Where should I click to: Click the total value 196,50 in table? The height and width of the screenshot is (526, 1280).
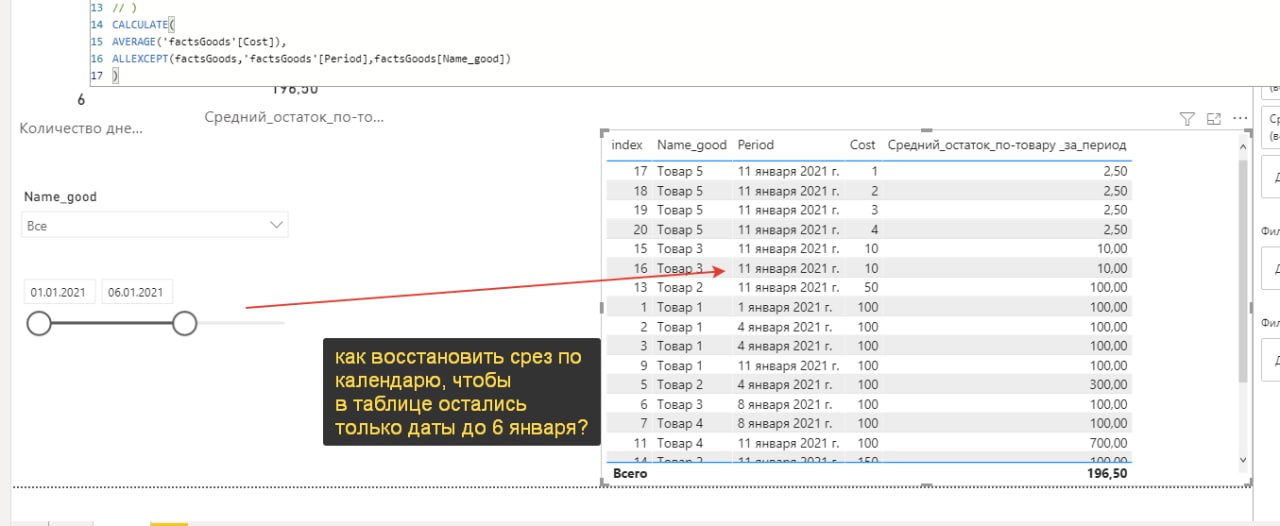click(1108, 473)
